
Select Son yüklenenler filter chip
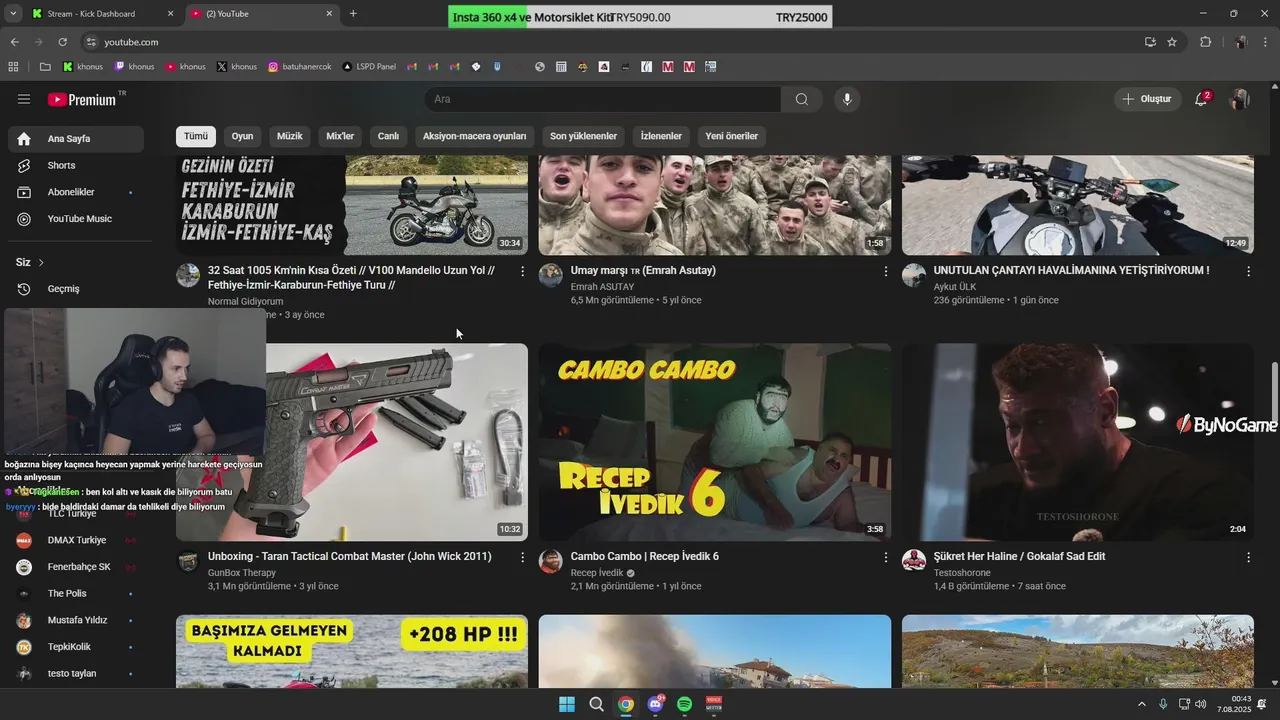click(x=583, y=136)
